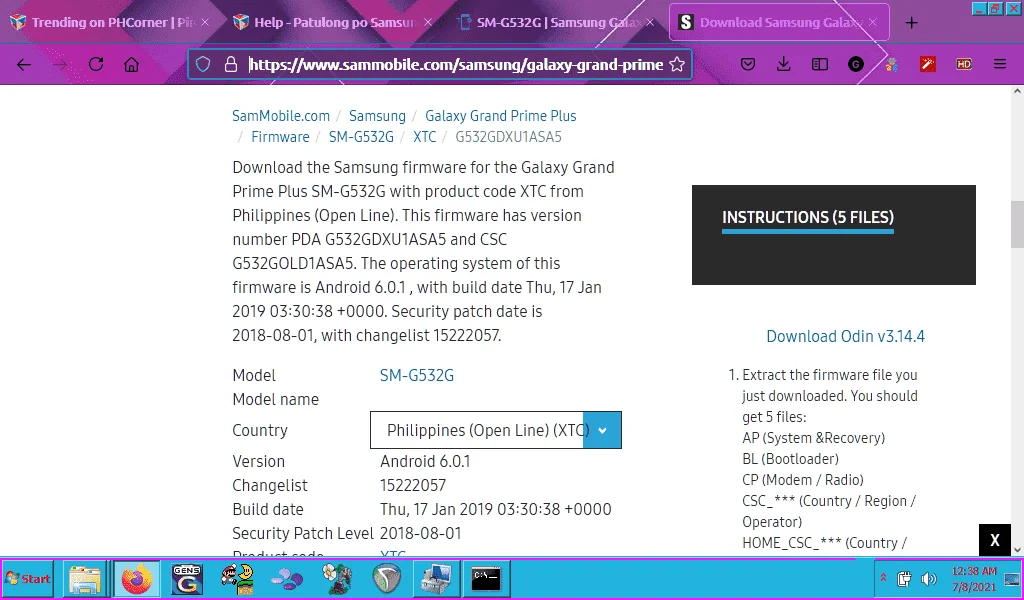This screenshot has height=600, width=1024.
Task: Close the Help - Patulong po Samsung tab
Action: coord(428,22)
